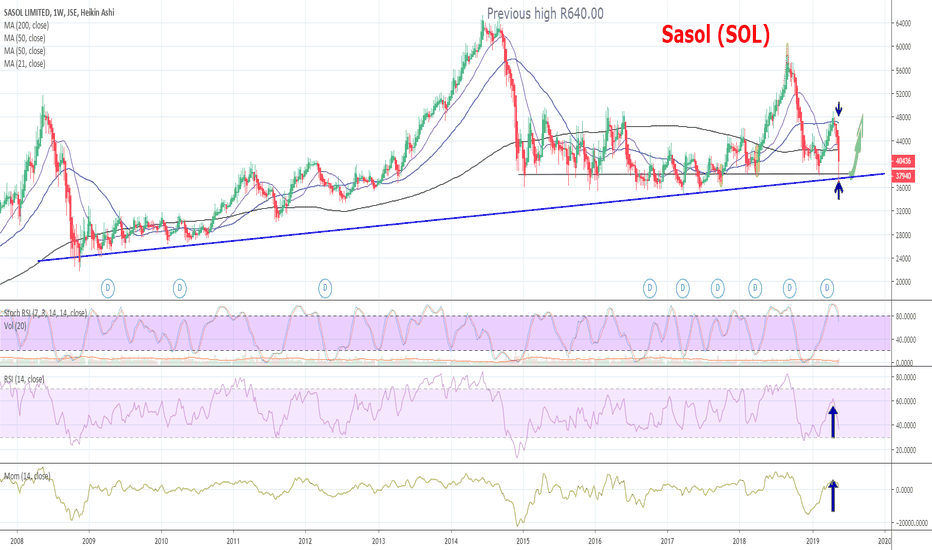Click the 64000 price axis label
Image resolution: width=932 pixels, height=550 pixels.
[x=903, y=23]
